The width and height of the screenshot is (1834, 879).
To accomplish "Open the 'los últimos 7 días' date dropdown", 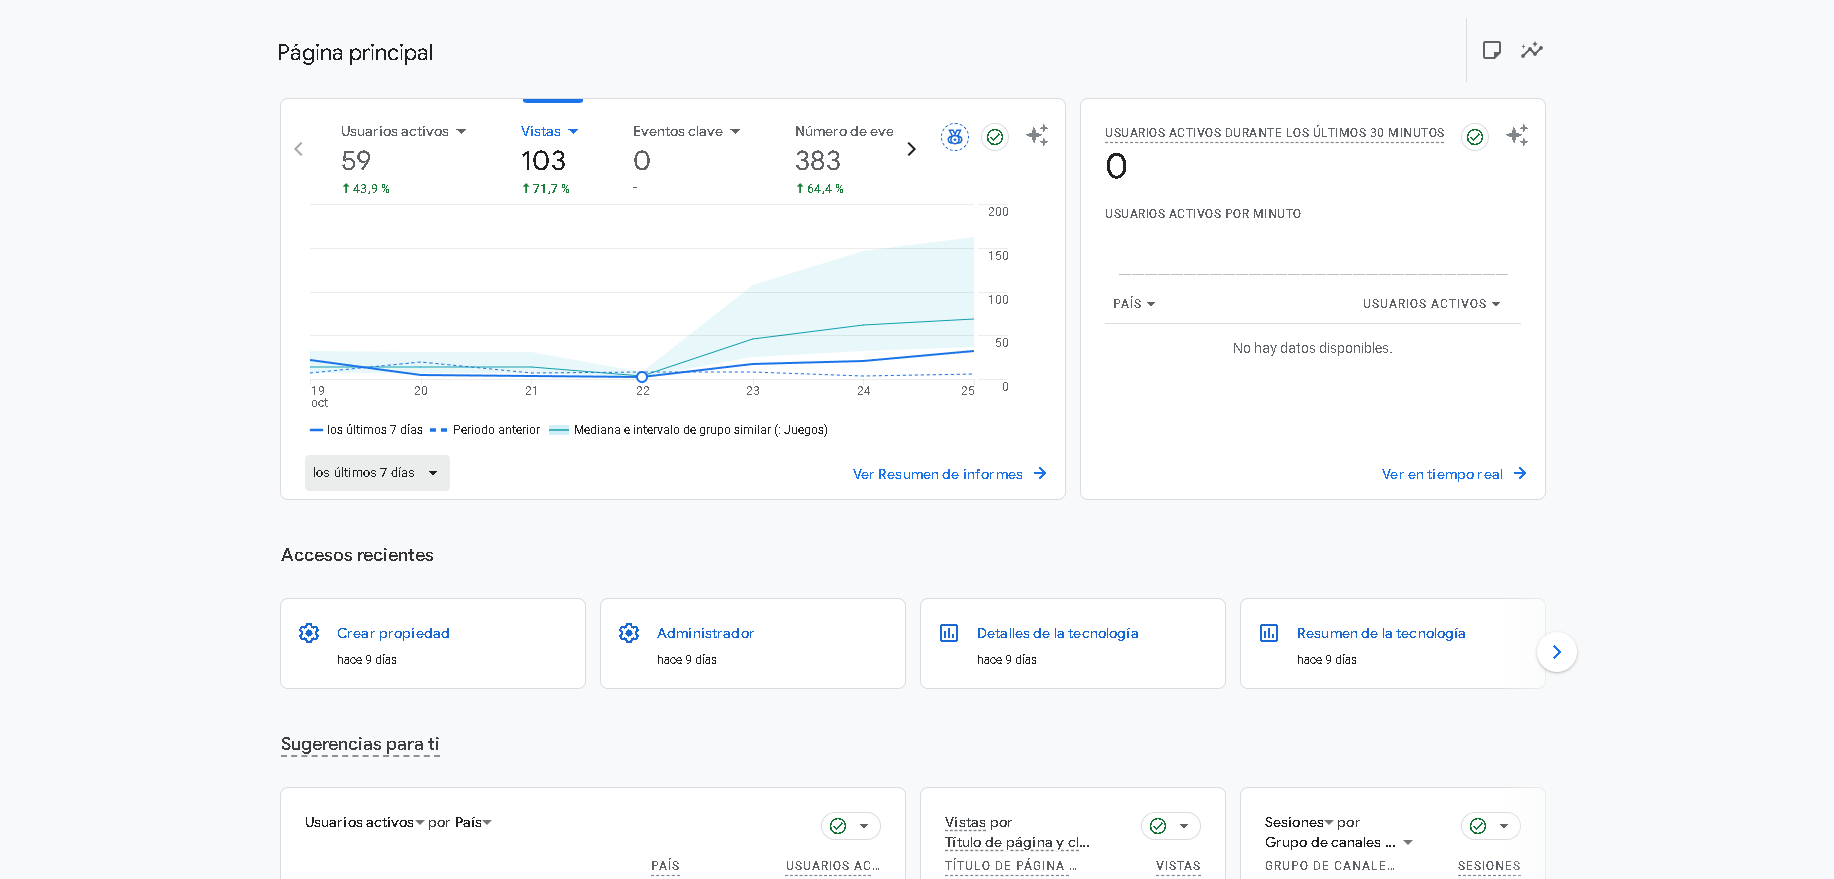I will point(377,473).
